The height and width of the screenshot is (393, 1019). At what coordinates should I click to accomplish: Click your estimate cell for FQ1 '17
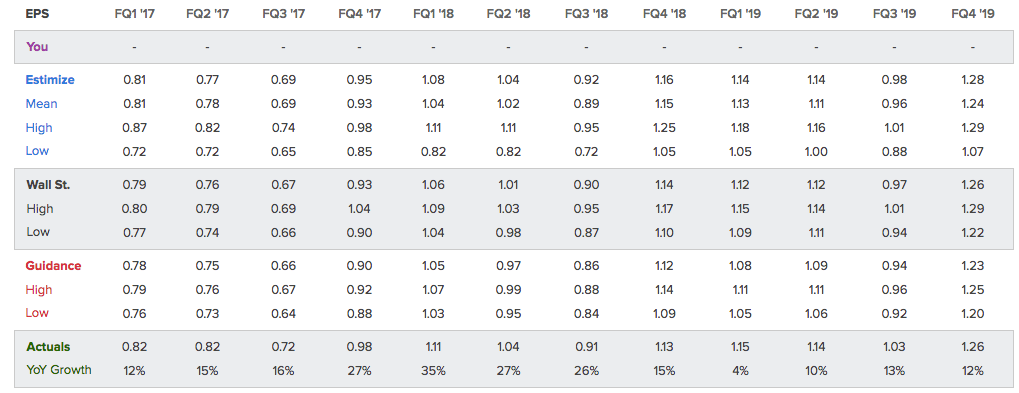134,47
